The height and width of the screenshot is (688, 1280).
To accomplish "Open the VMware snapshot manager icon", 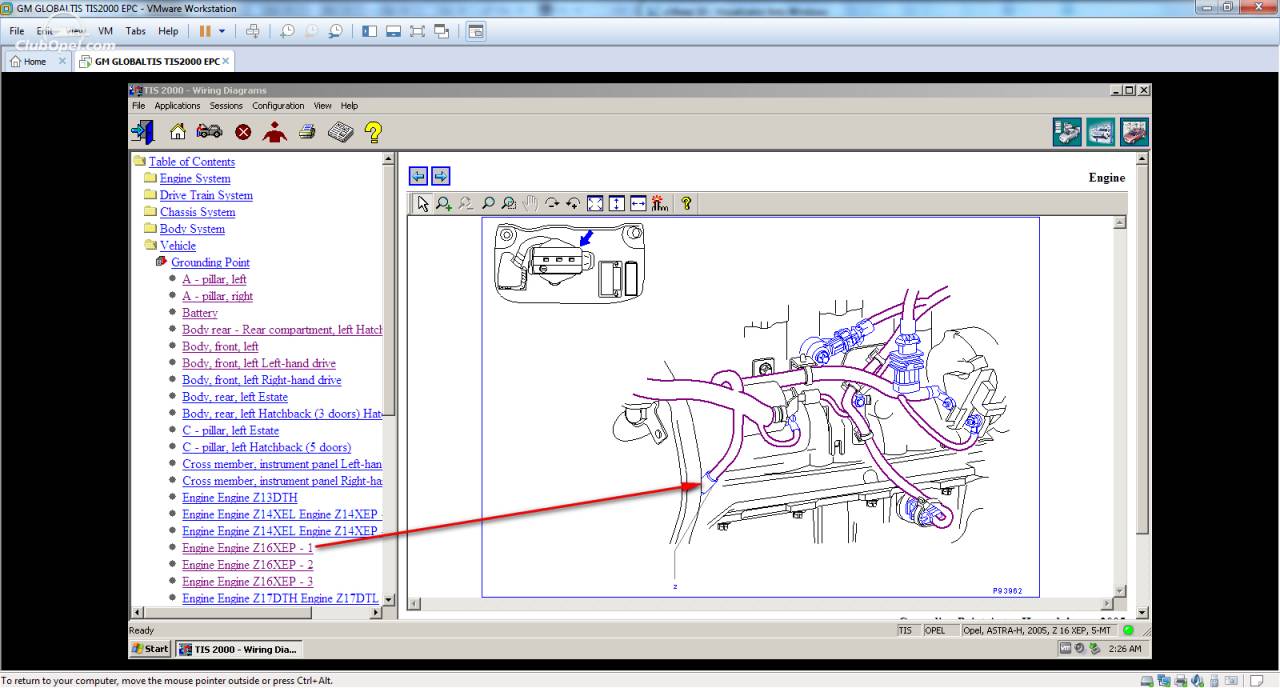I will [335, 31].
